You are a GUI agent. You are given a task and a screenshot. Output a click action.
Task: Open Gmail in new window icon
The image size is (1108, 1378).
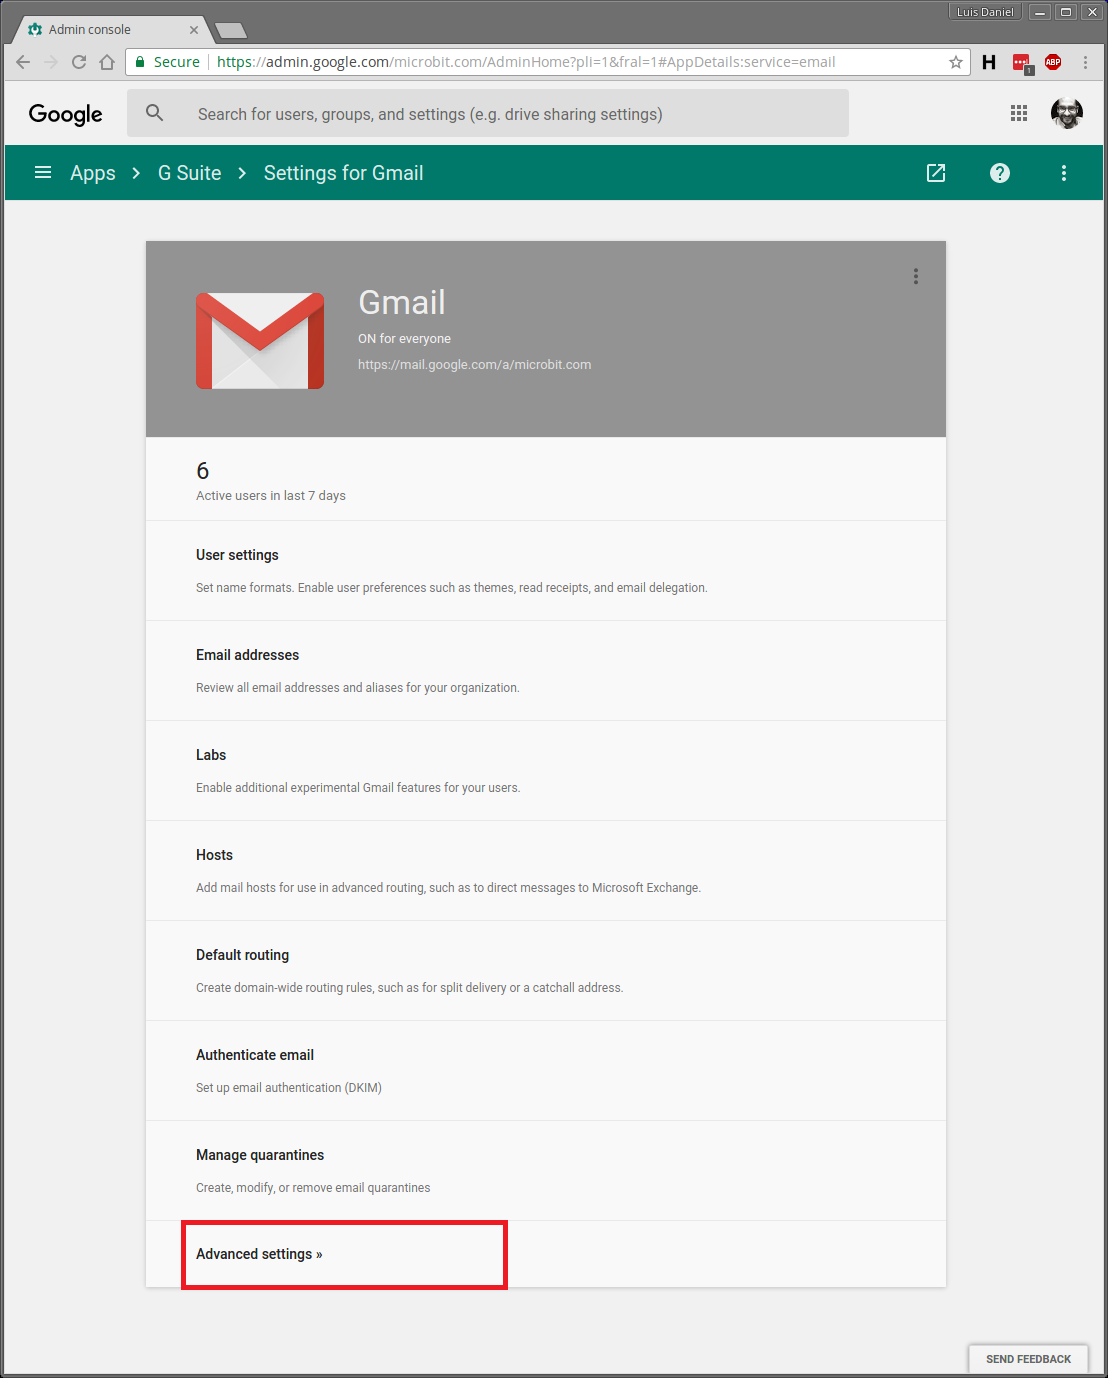(936, 173)
